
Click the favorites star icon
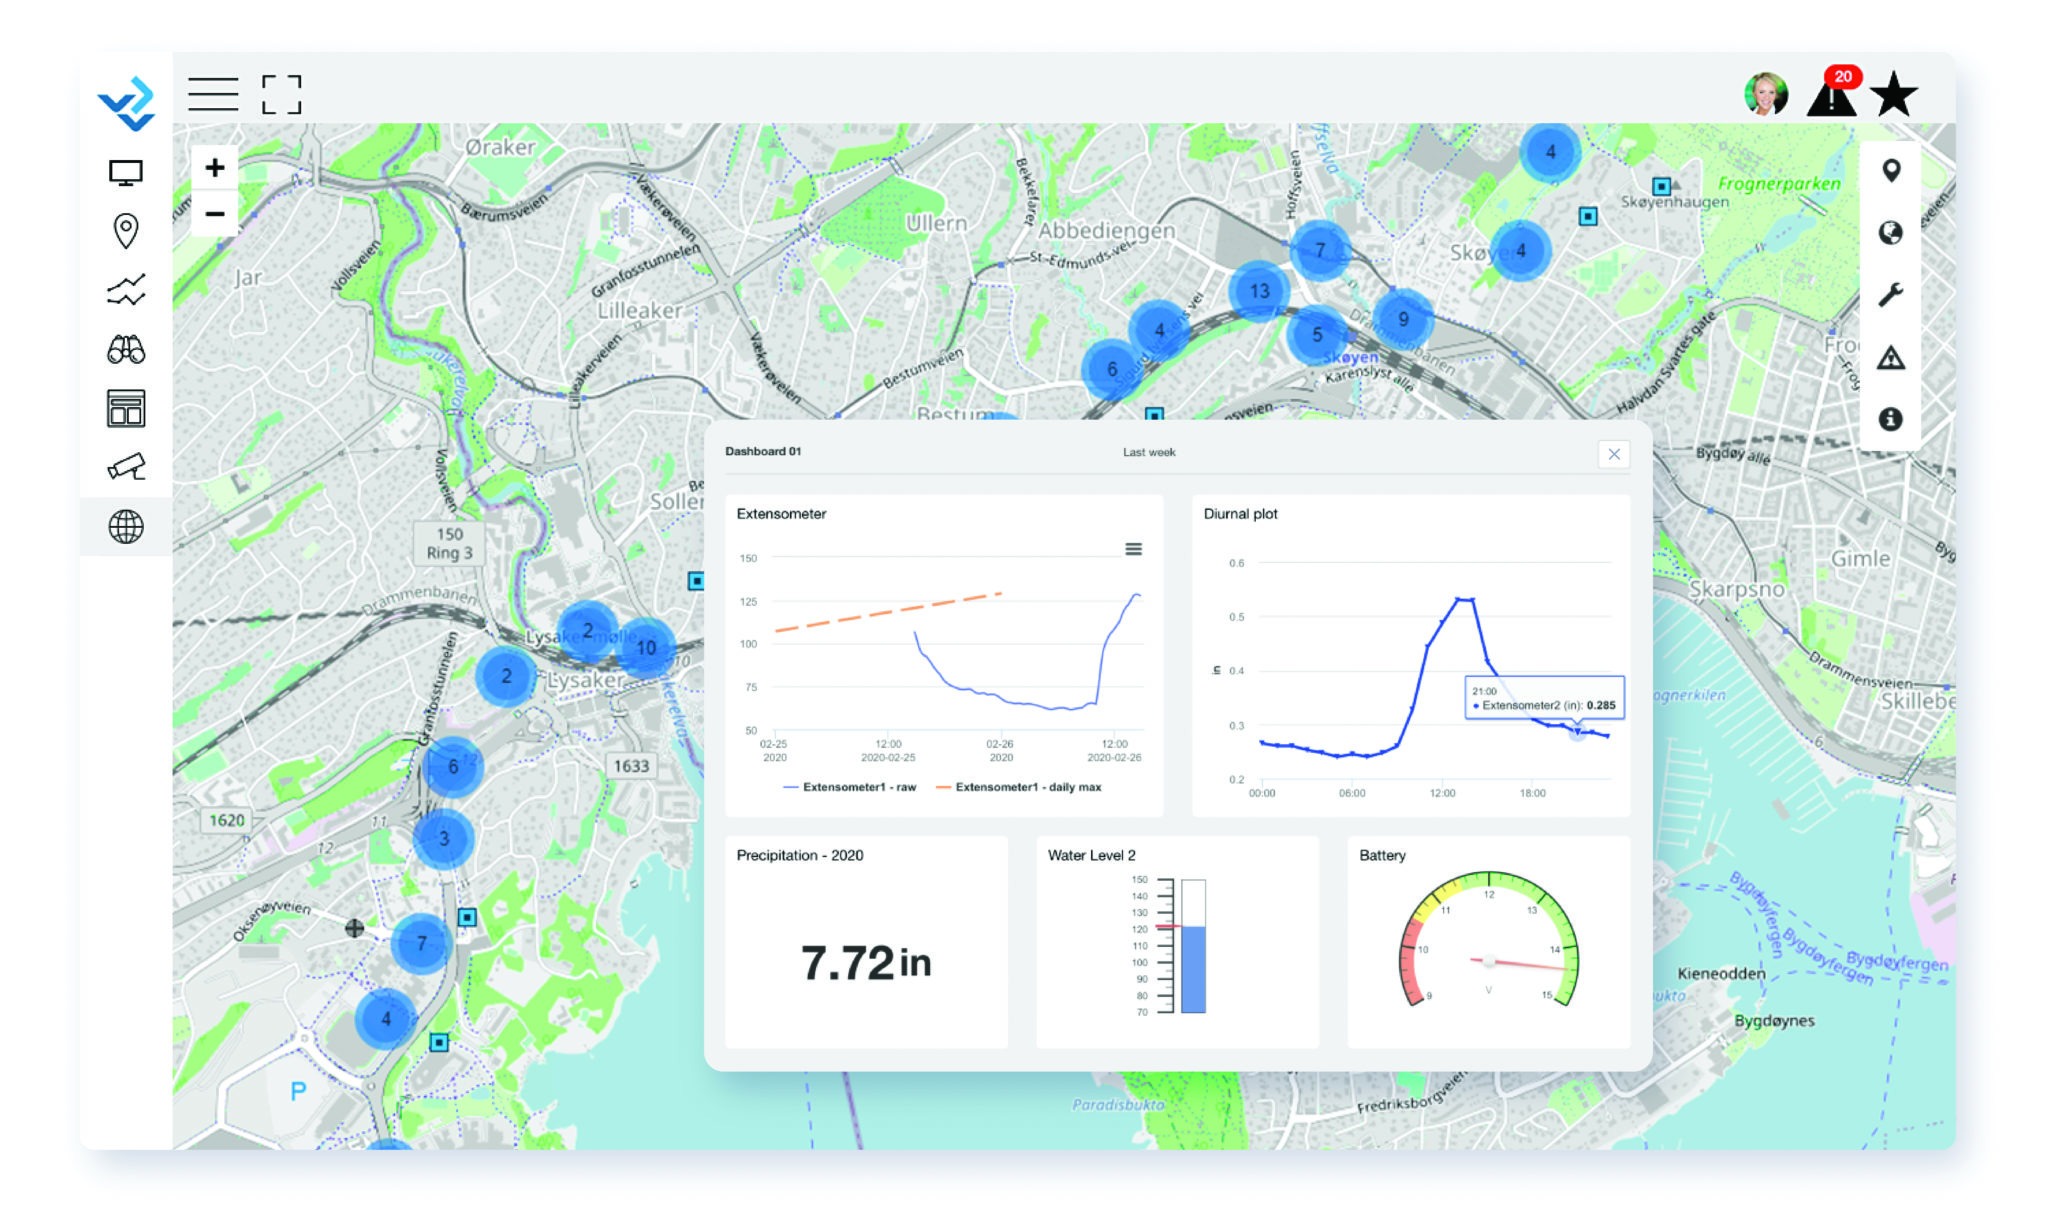click(x=1895, y=95)
